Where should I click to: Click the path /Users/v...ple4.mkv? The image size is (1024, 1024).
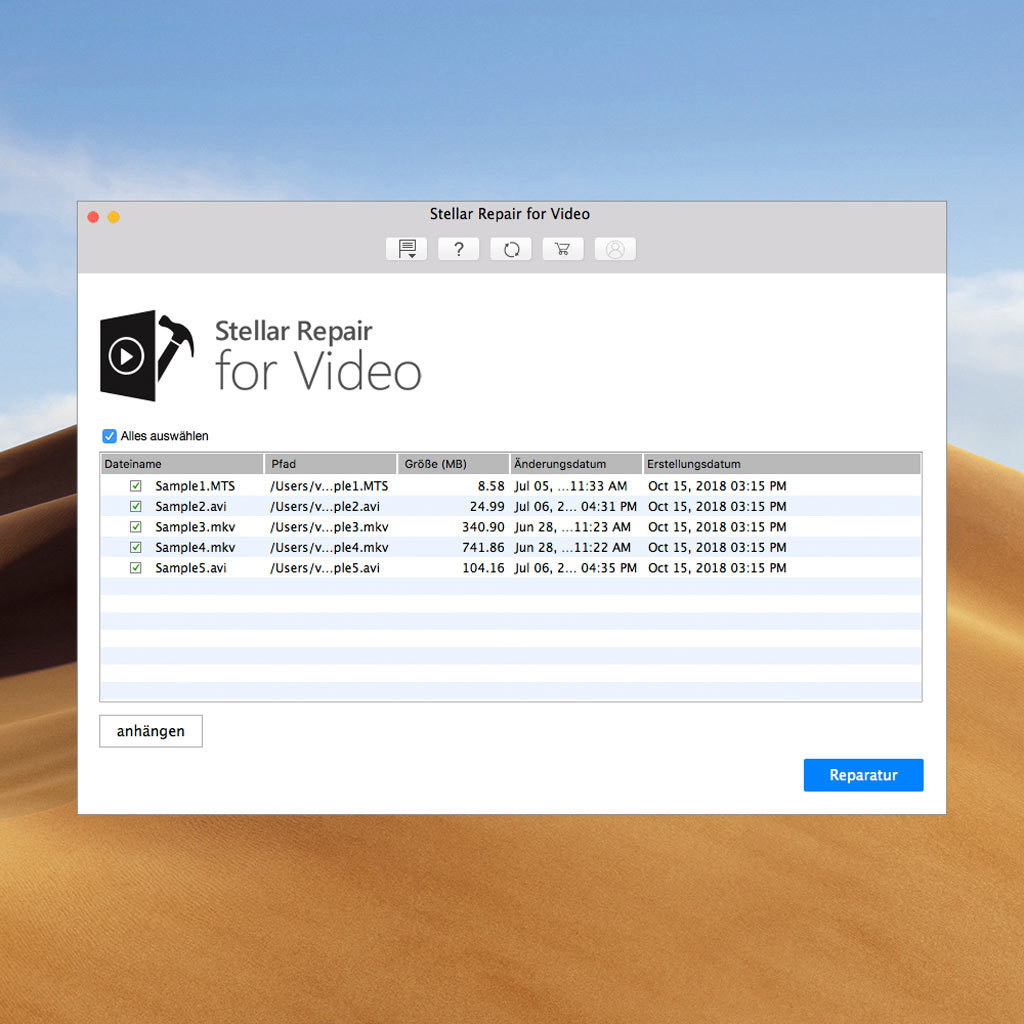point(329,547)
